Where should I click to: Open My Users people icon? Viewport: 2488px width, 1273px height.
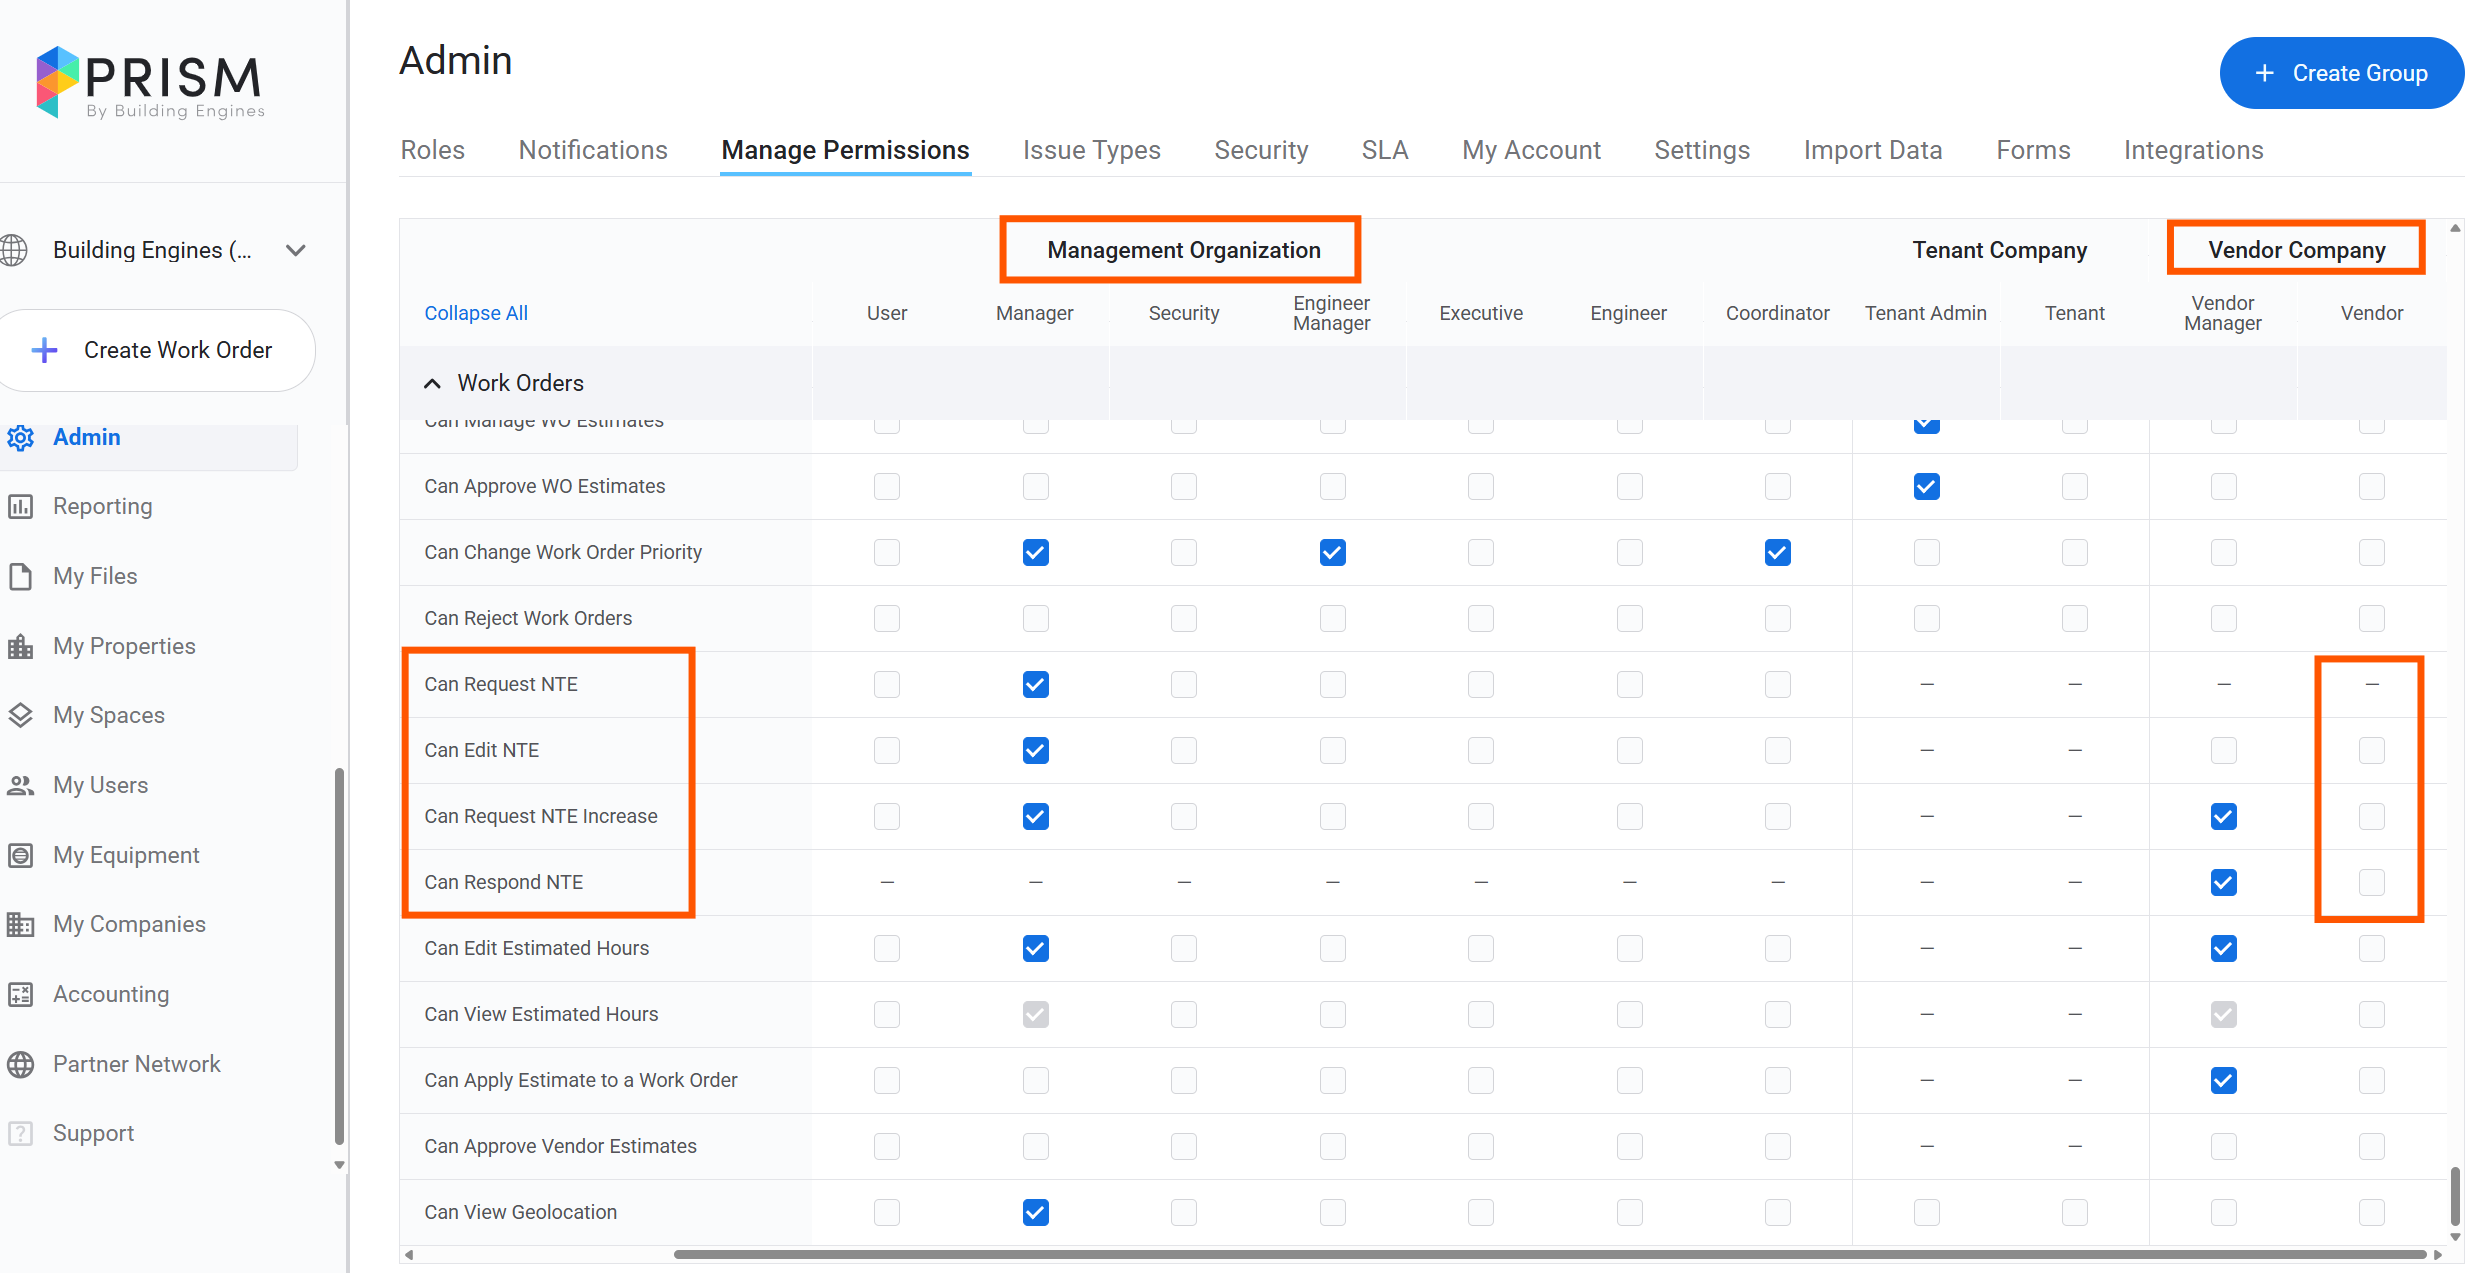[x=21, y=785]
